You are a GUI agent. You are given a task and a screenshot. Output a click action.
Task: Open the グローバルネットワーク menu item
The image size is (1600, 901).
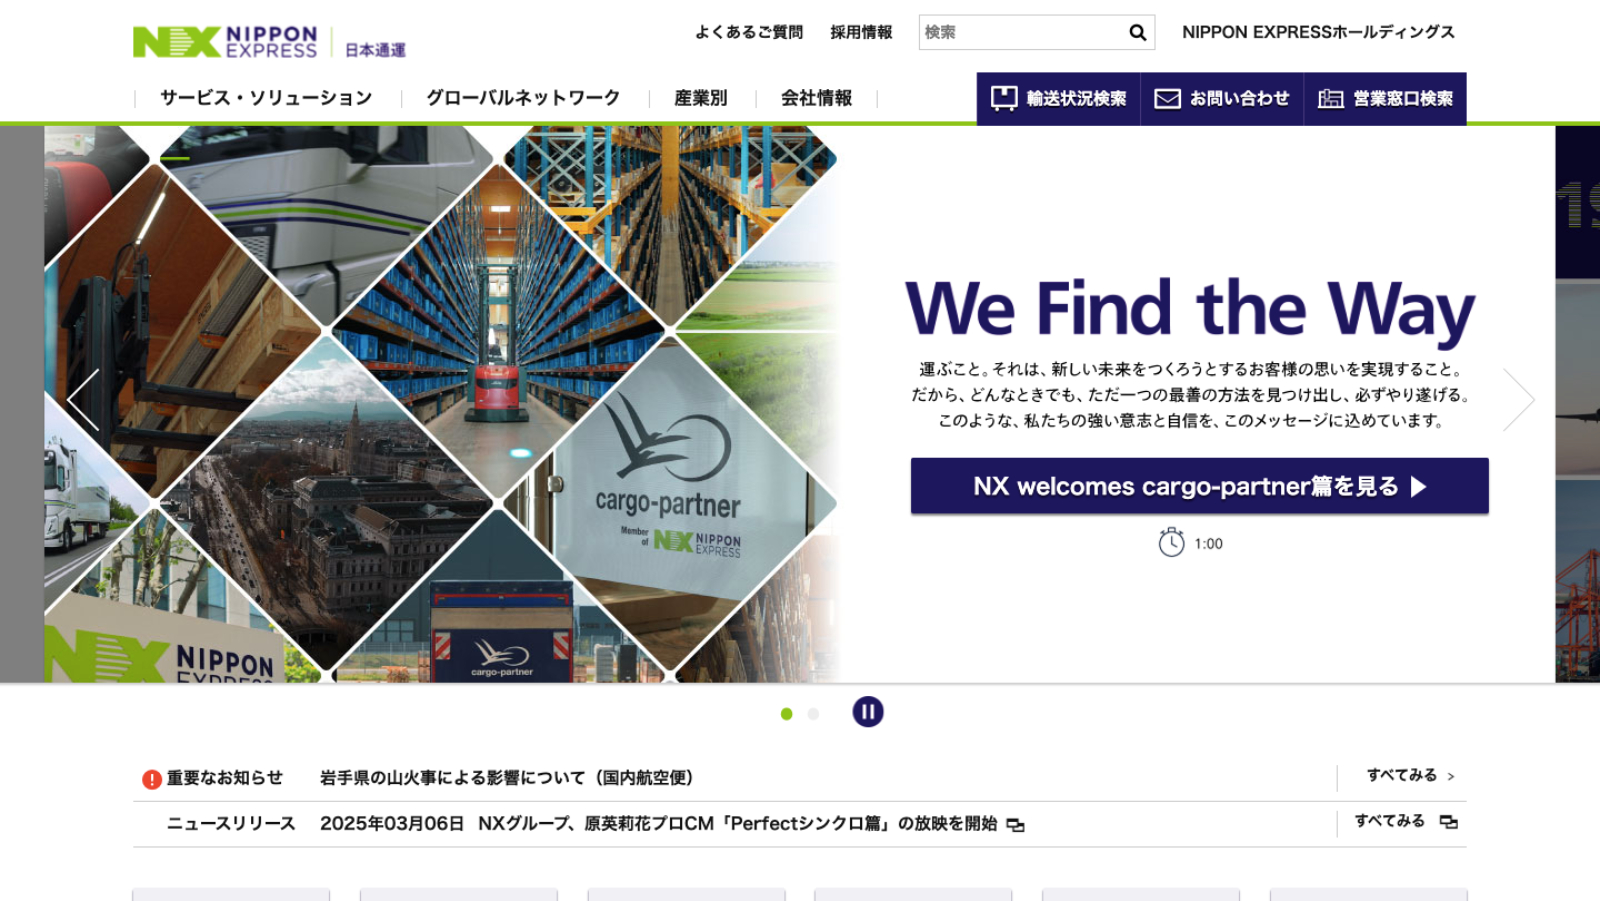(524, 98)
